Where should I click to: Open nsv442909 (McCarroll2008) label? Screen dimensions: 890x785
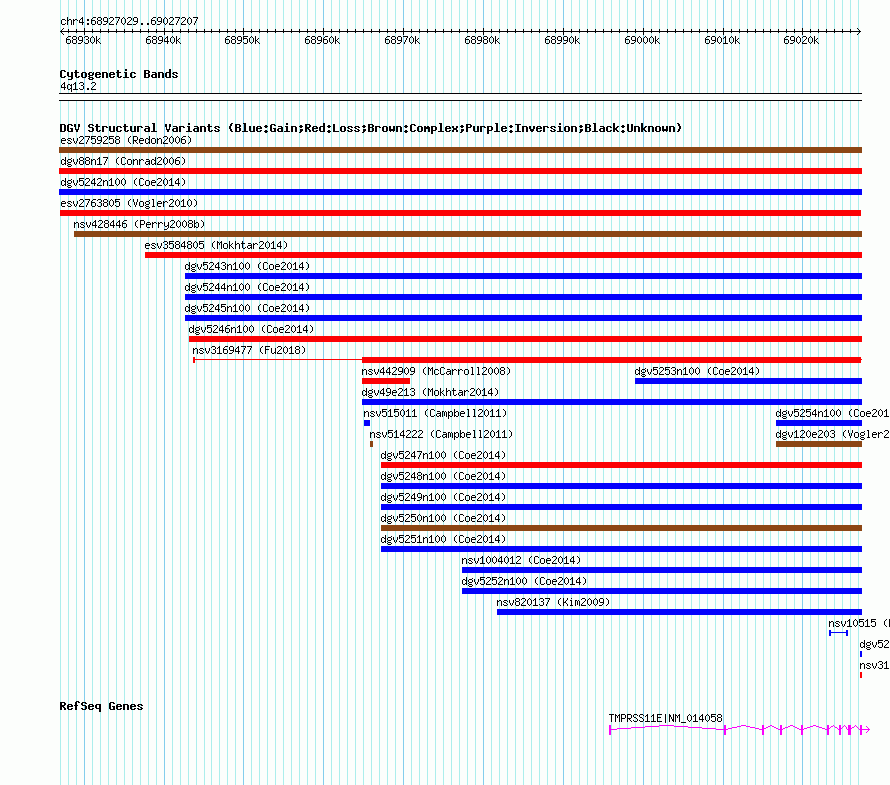(436, 371)
